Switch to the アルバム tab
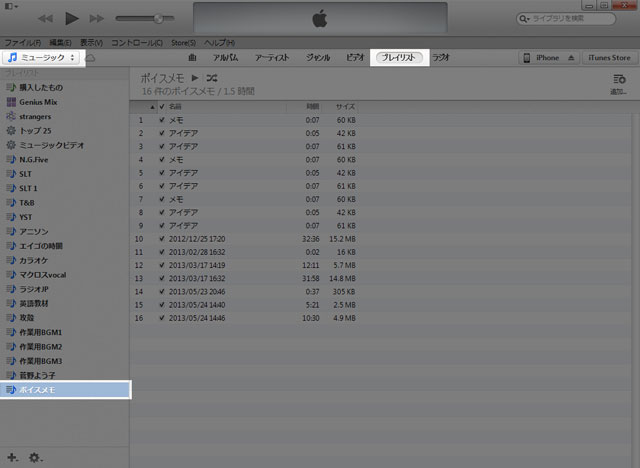 (225, 58)
